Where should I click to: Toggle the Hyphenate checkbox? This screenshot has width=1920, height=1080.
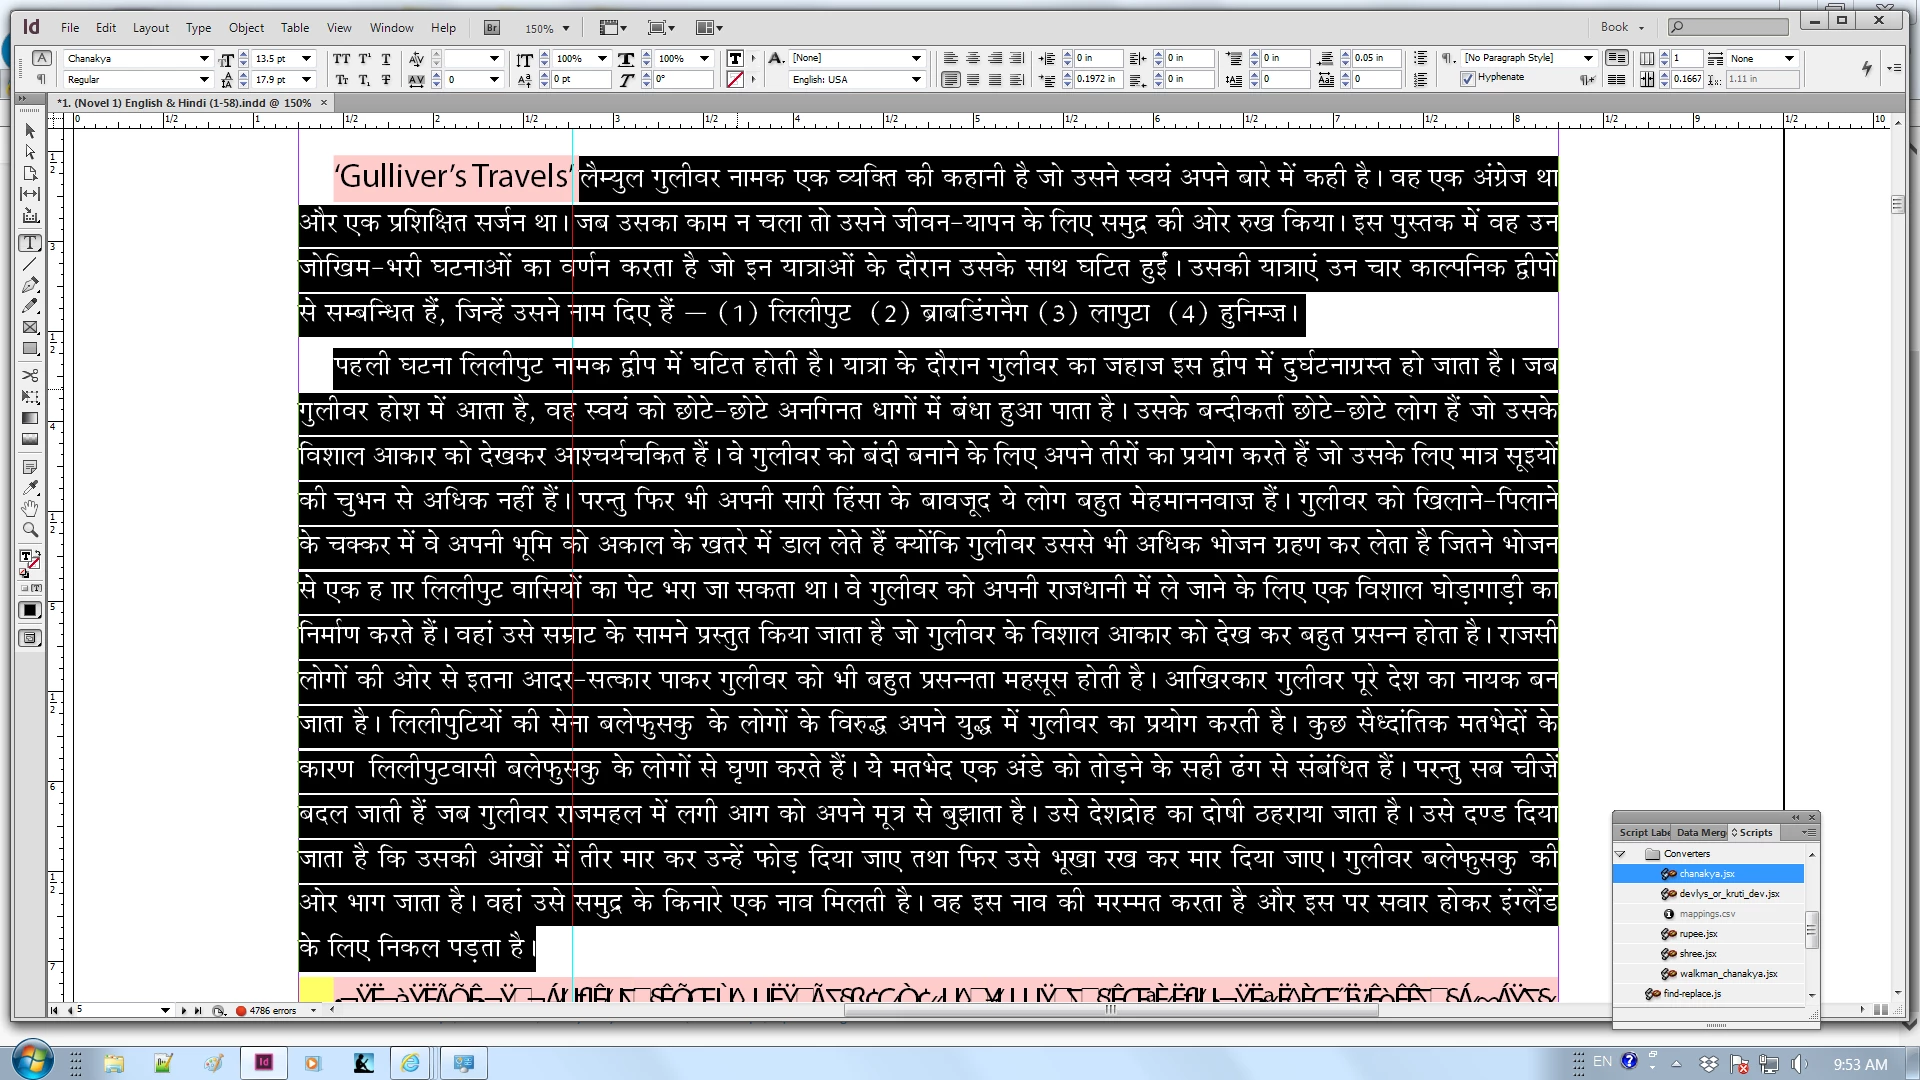pos(1468,79)
